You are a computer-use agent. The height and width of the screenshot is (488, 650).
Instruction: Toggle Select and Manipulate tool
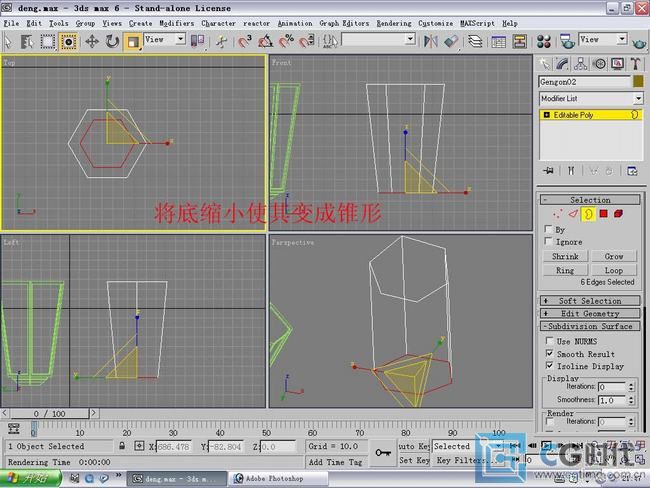point(221,41)
